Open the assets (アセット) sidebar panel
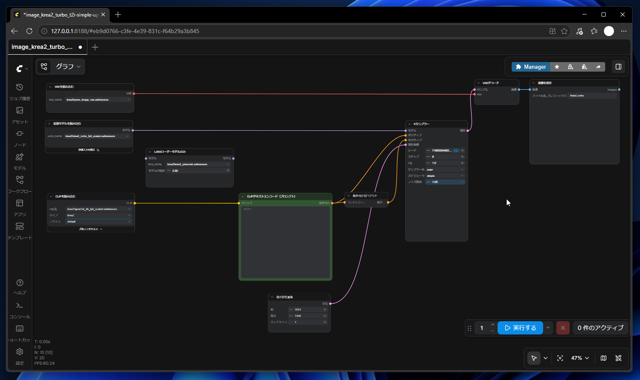 pos(20,115)
